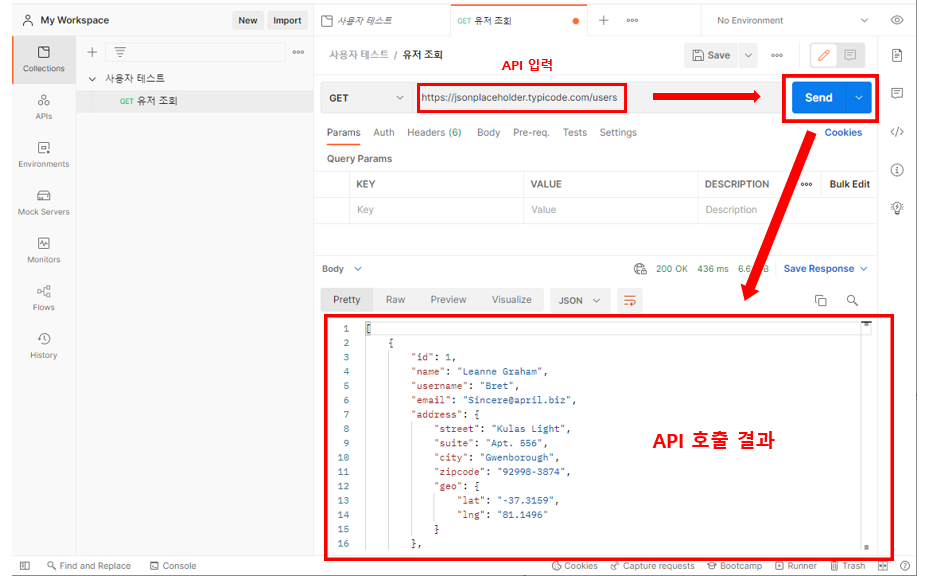Open the HTTP method GET dropdown
This screenshot has height=576, width=941.
pos(366,98)
